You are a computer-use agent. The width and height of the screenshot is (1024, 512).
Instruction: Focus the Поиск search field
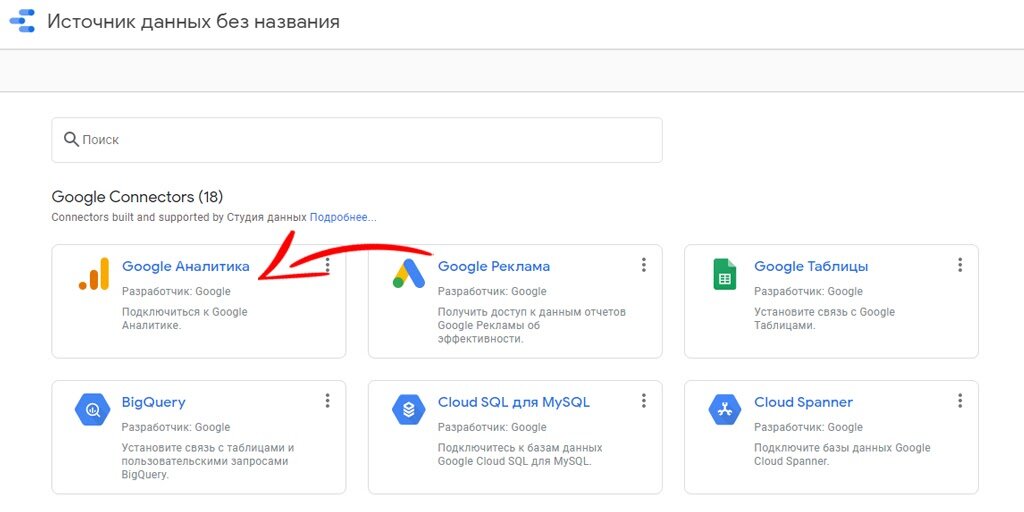tap(357, 140)
